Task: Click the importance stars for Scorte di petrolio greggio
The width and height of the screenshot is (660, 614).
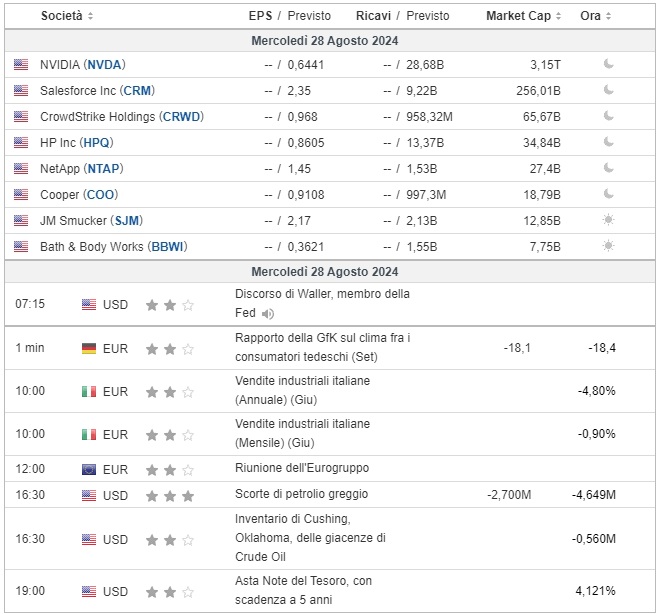Action: (170, 496)
